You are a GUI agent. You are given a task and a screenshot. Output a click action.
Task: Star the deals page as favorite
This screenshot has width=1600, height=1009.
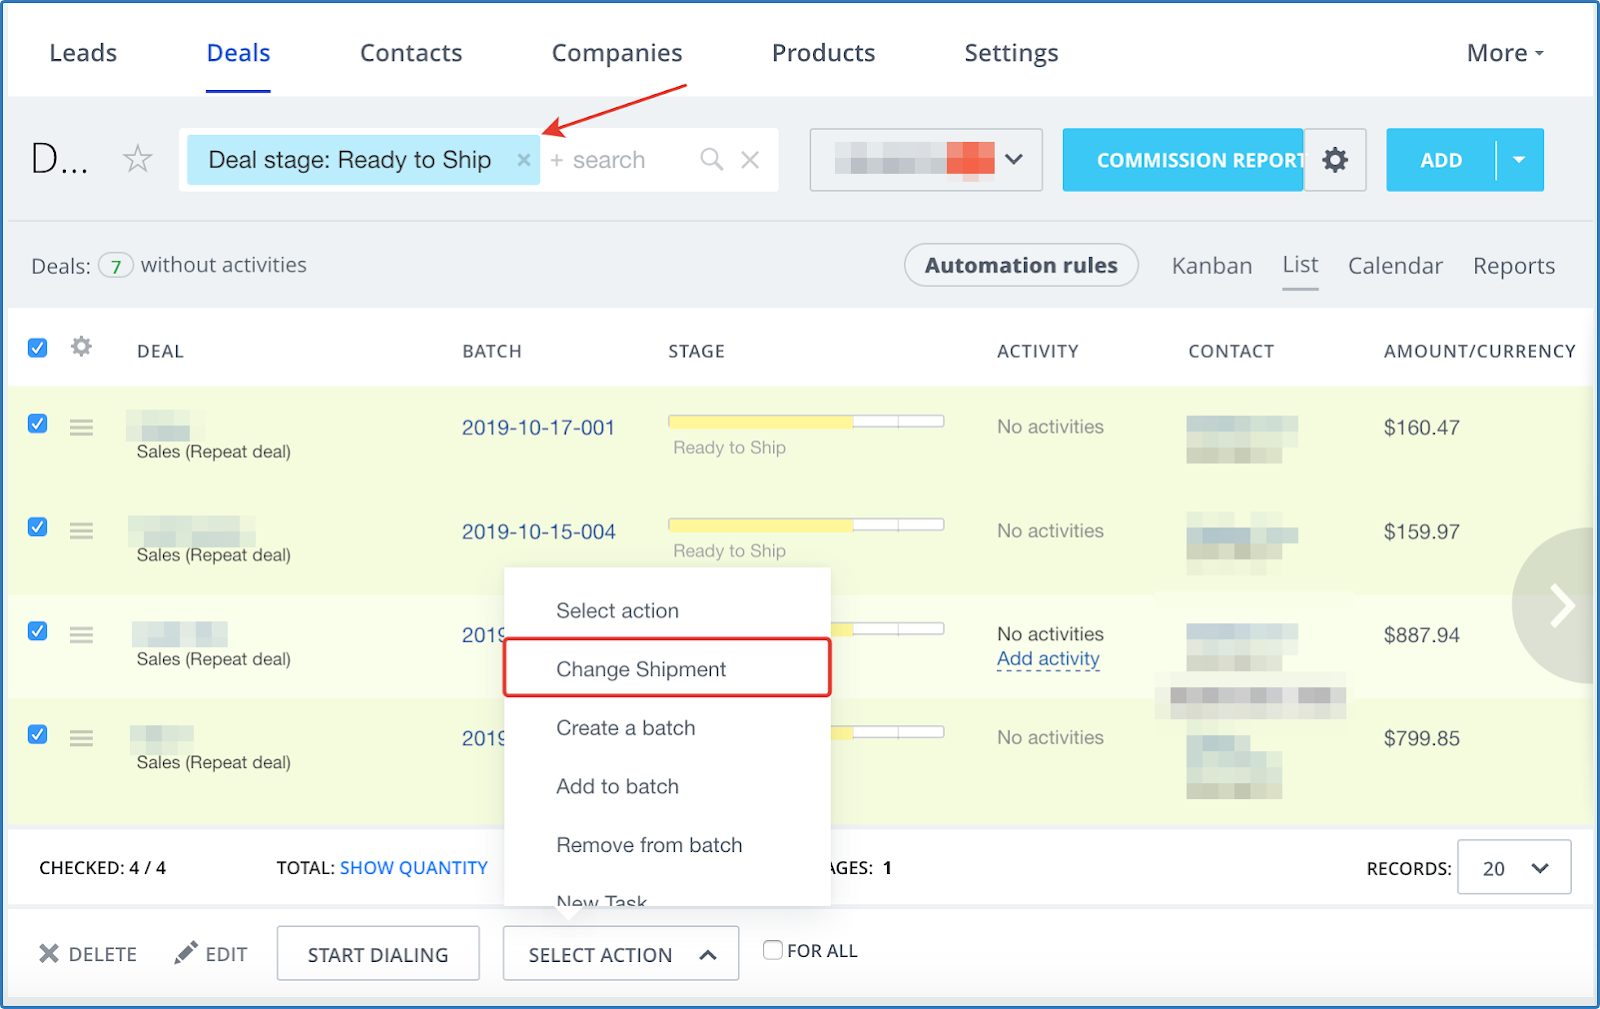137,159
